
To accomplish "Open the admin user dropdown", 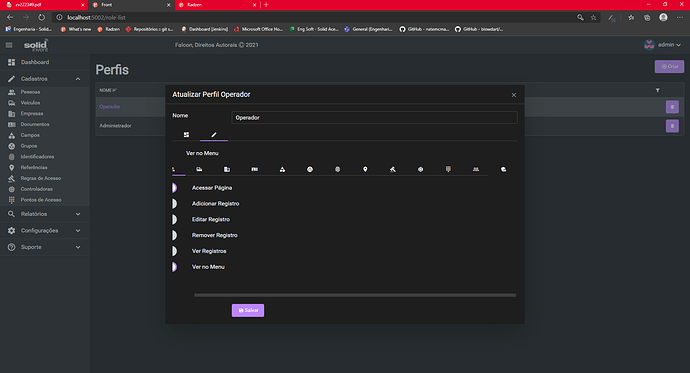I will tap(663, 45).
